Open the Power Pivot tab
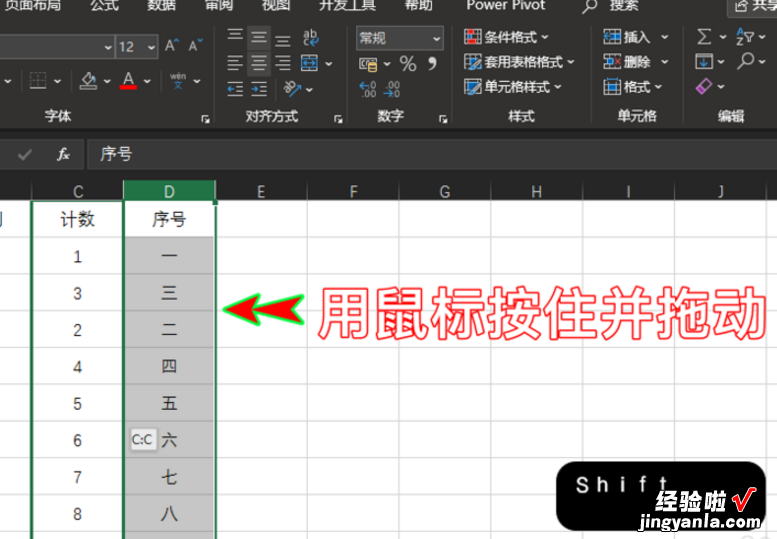The image size is (777, 539). pos(505,5)
